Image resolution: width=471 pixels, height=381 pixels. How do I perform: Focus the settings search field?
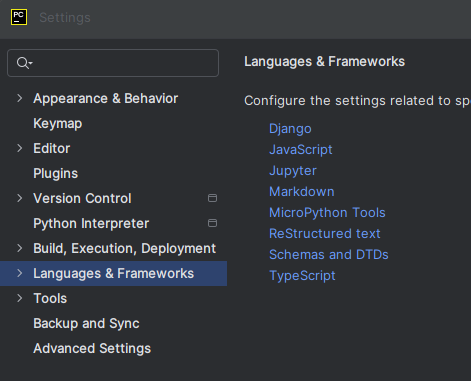click(x=113, y=63)
